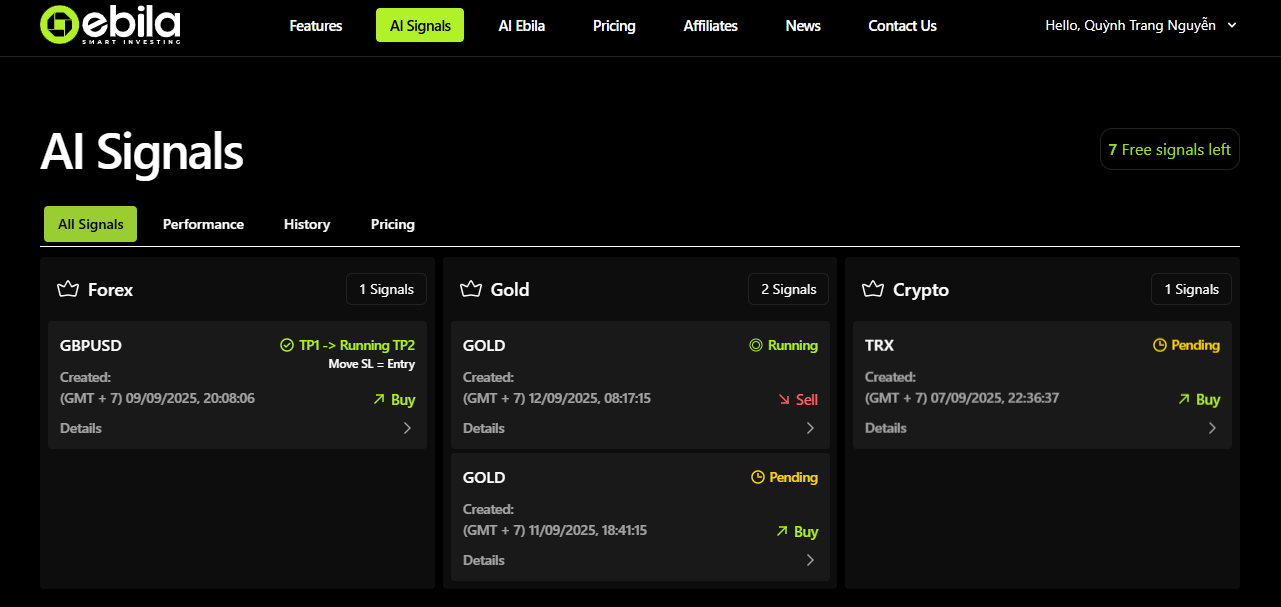This screenshot has width=1281, height=607.
Task: Expand TRX signal details chevron
Action: point(1212,428)
